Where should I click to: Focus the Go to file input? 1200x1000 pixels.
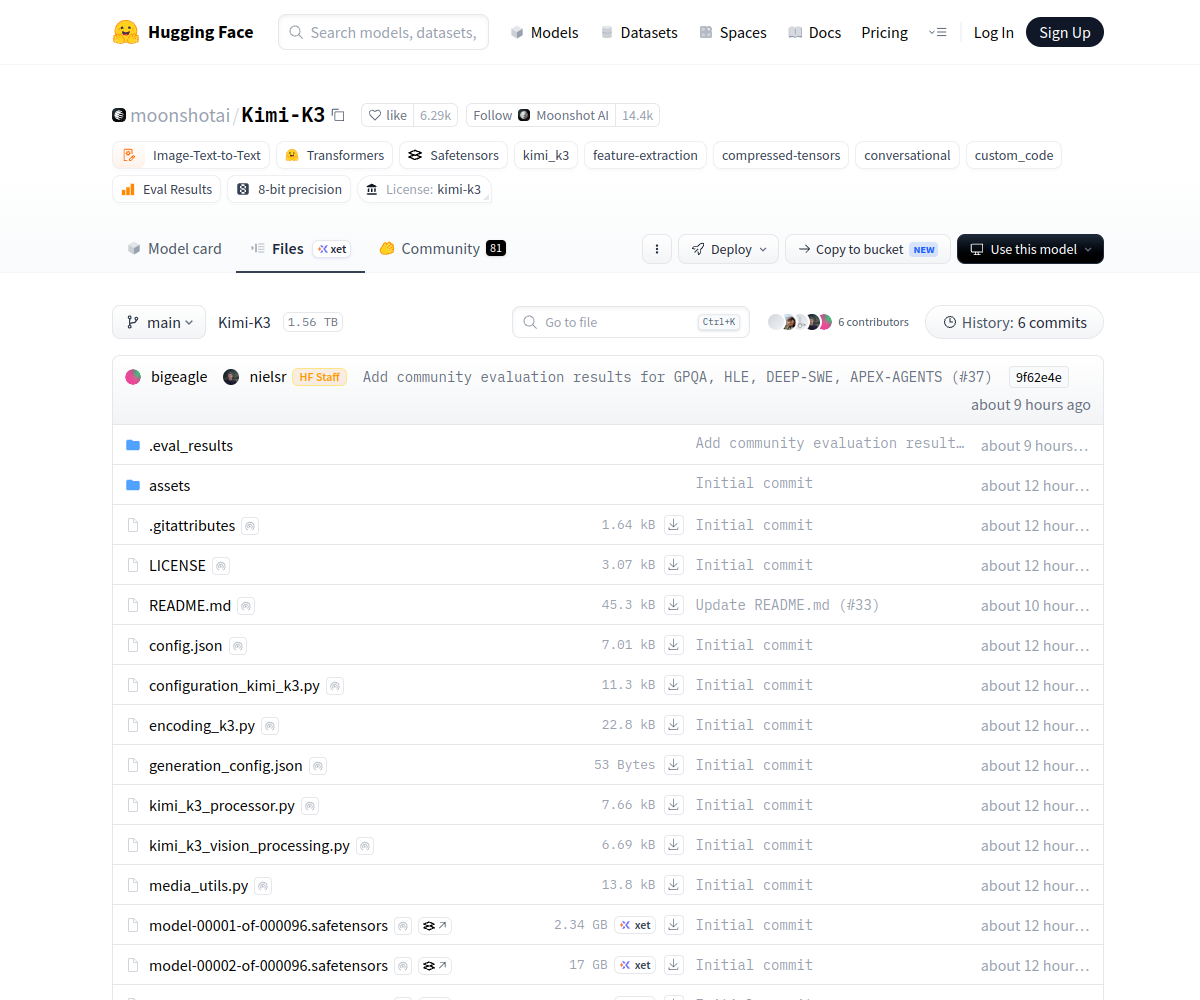click(x=631, y=322)
